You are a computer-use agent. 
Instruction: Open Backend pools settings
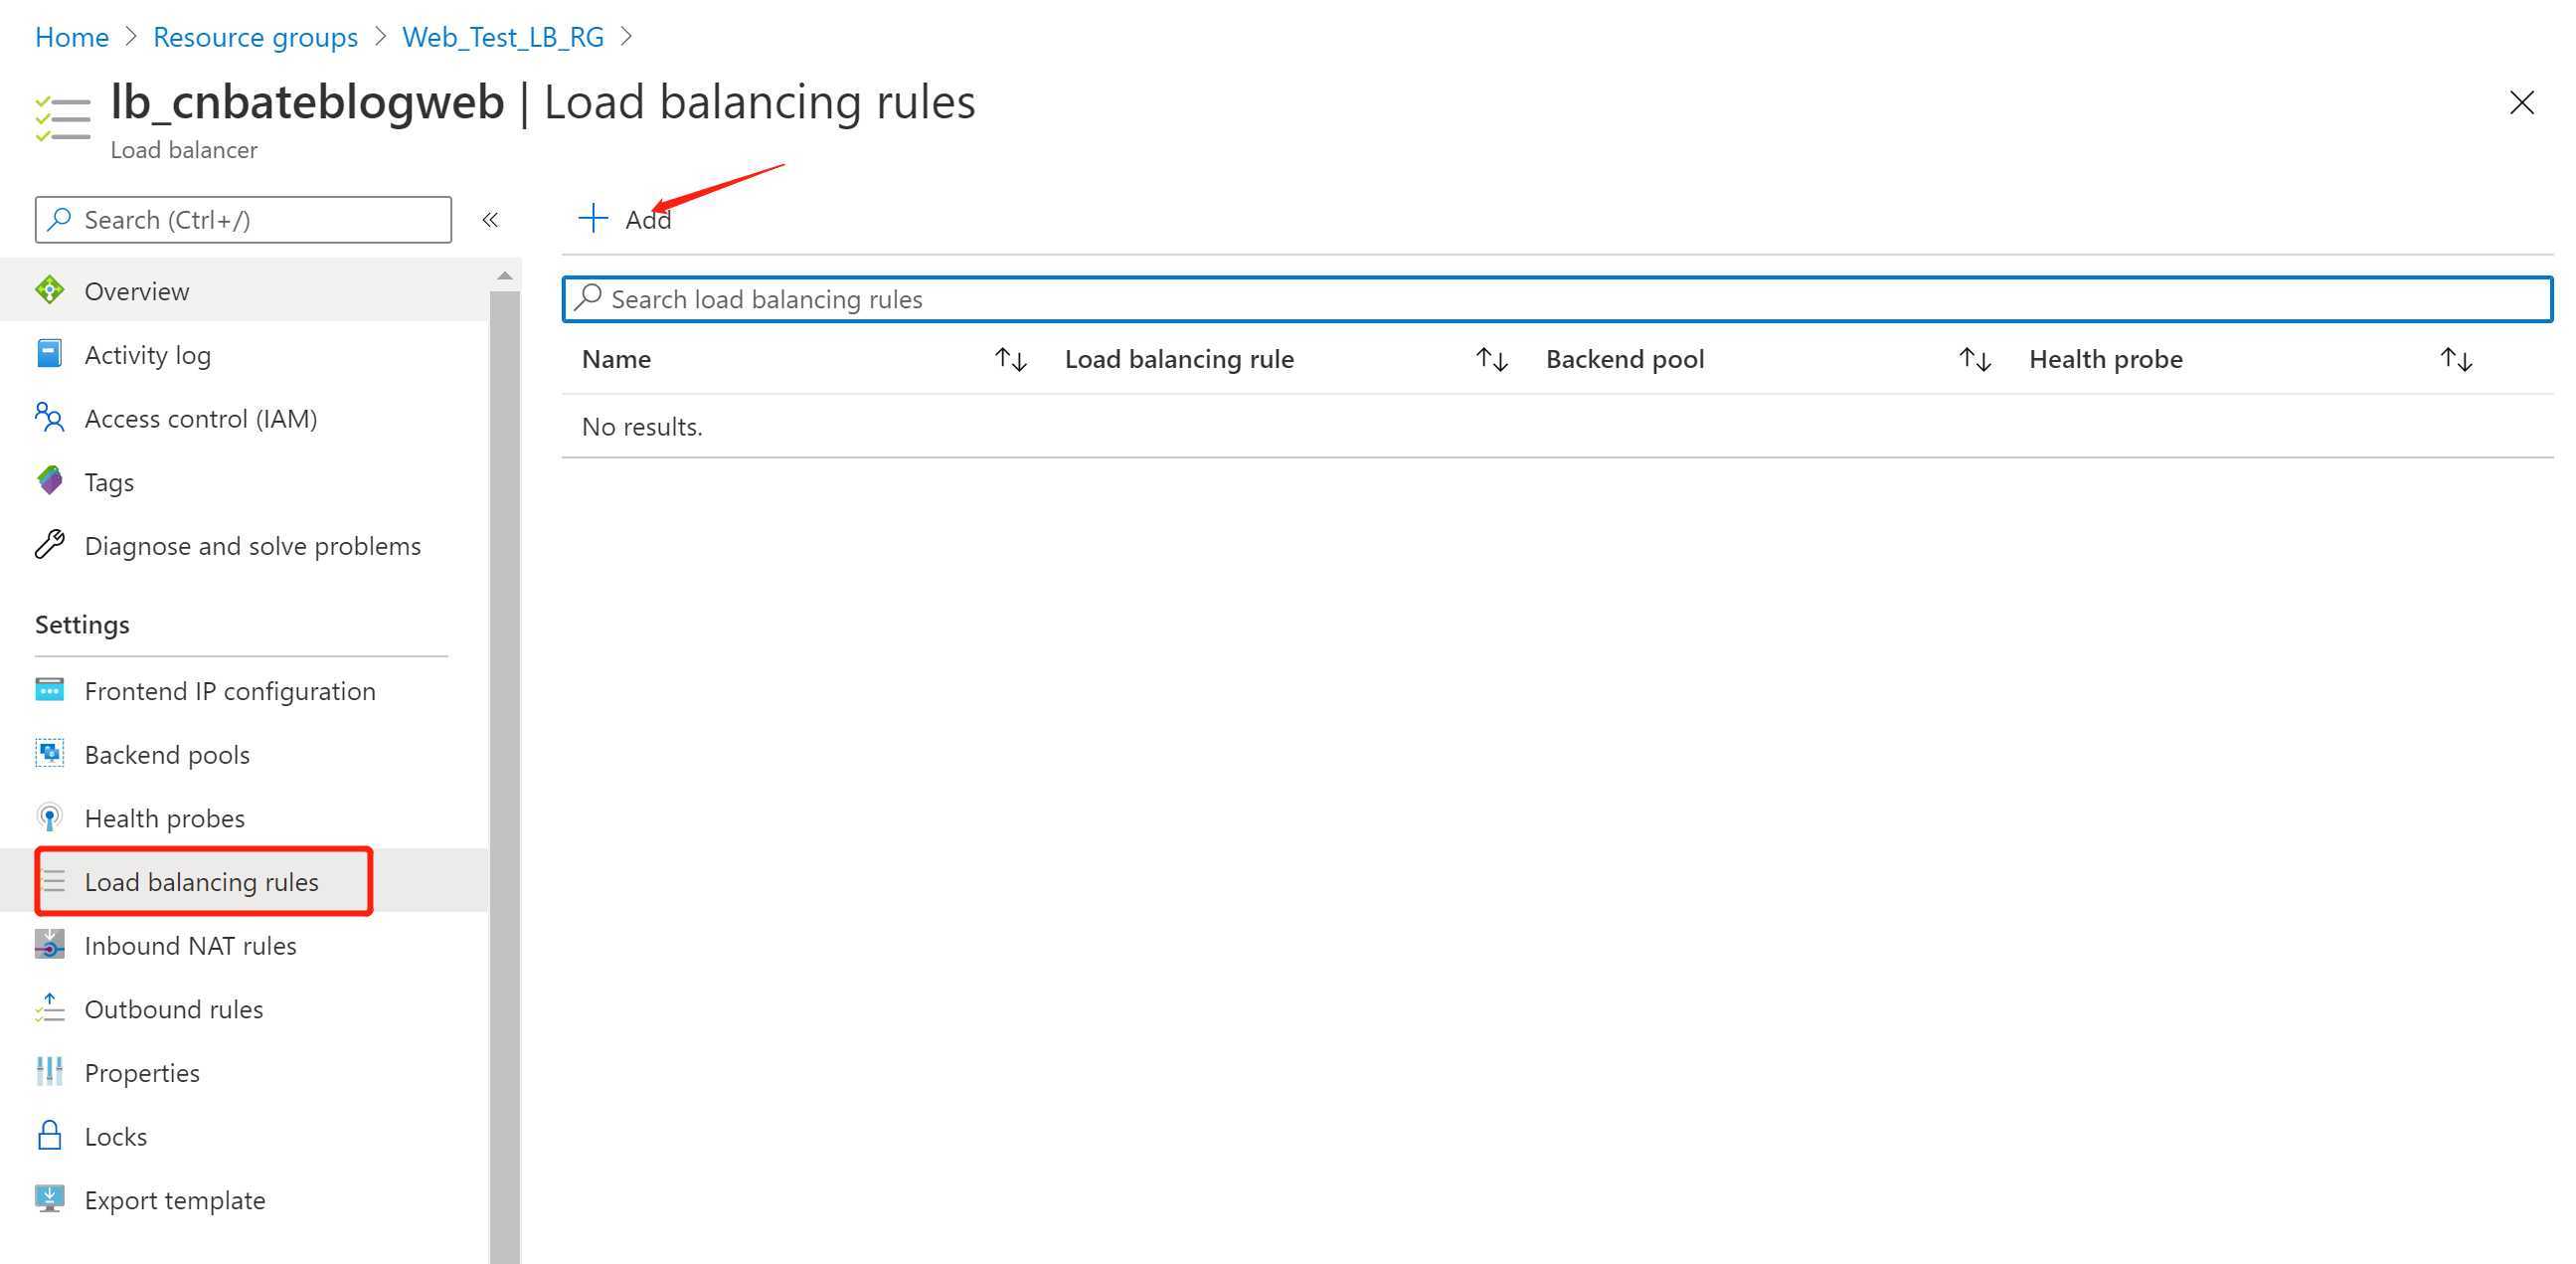[x=245, y=753]
